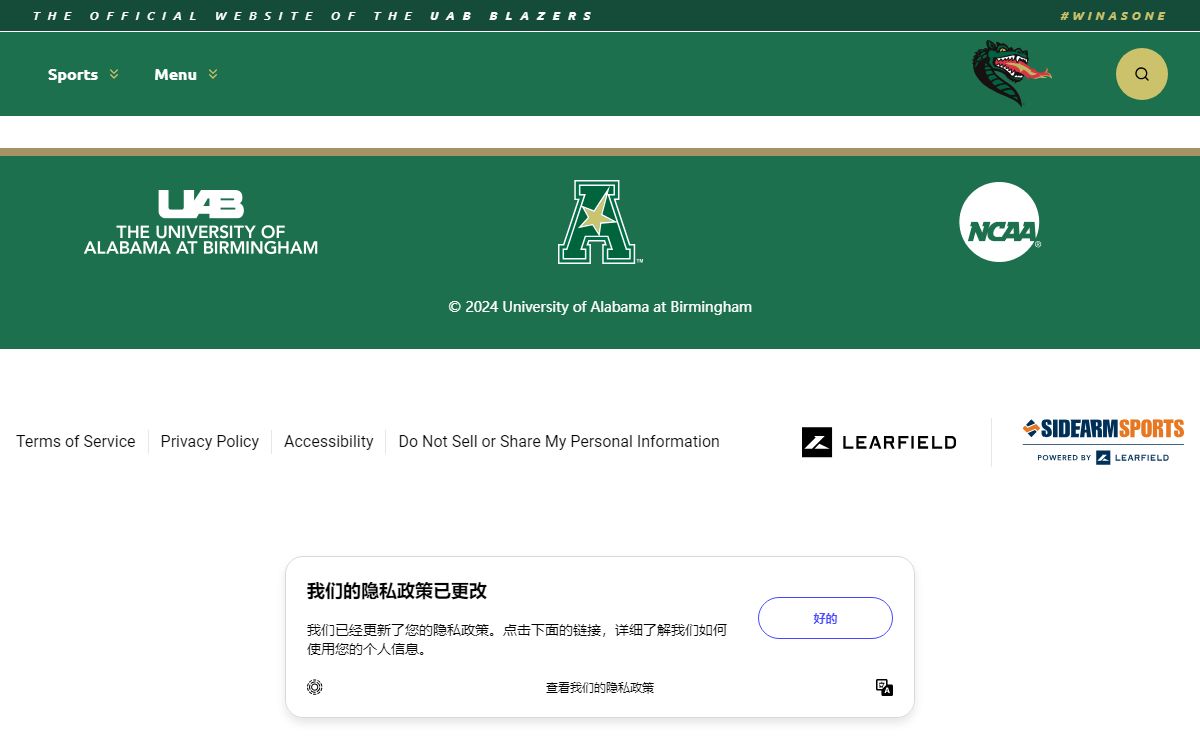Open the translate language icon in popup
The width and height of the screenshot is (1200, 740).
[x=884, y=687]
